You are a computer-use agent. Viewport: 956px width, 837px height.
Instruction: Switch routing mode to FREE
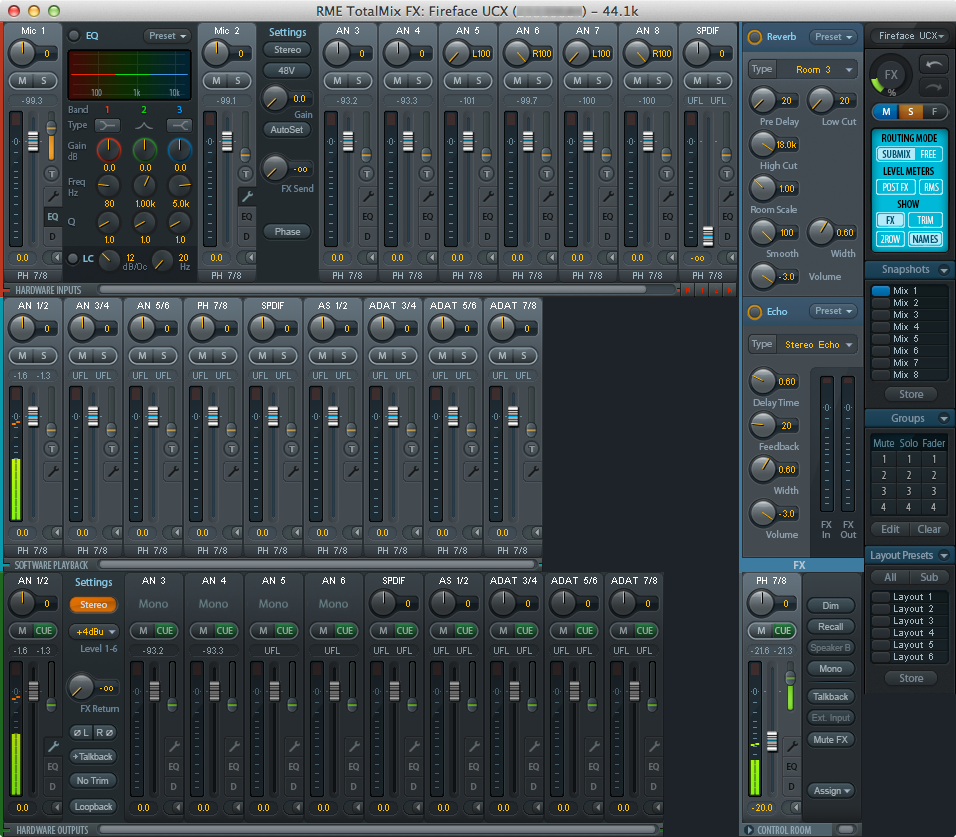[928, 152]
